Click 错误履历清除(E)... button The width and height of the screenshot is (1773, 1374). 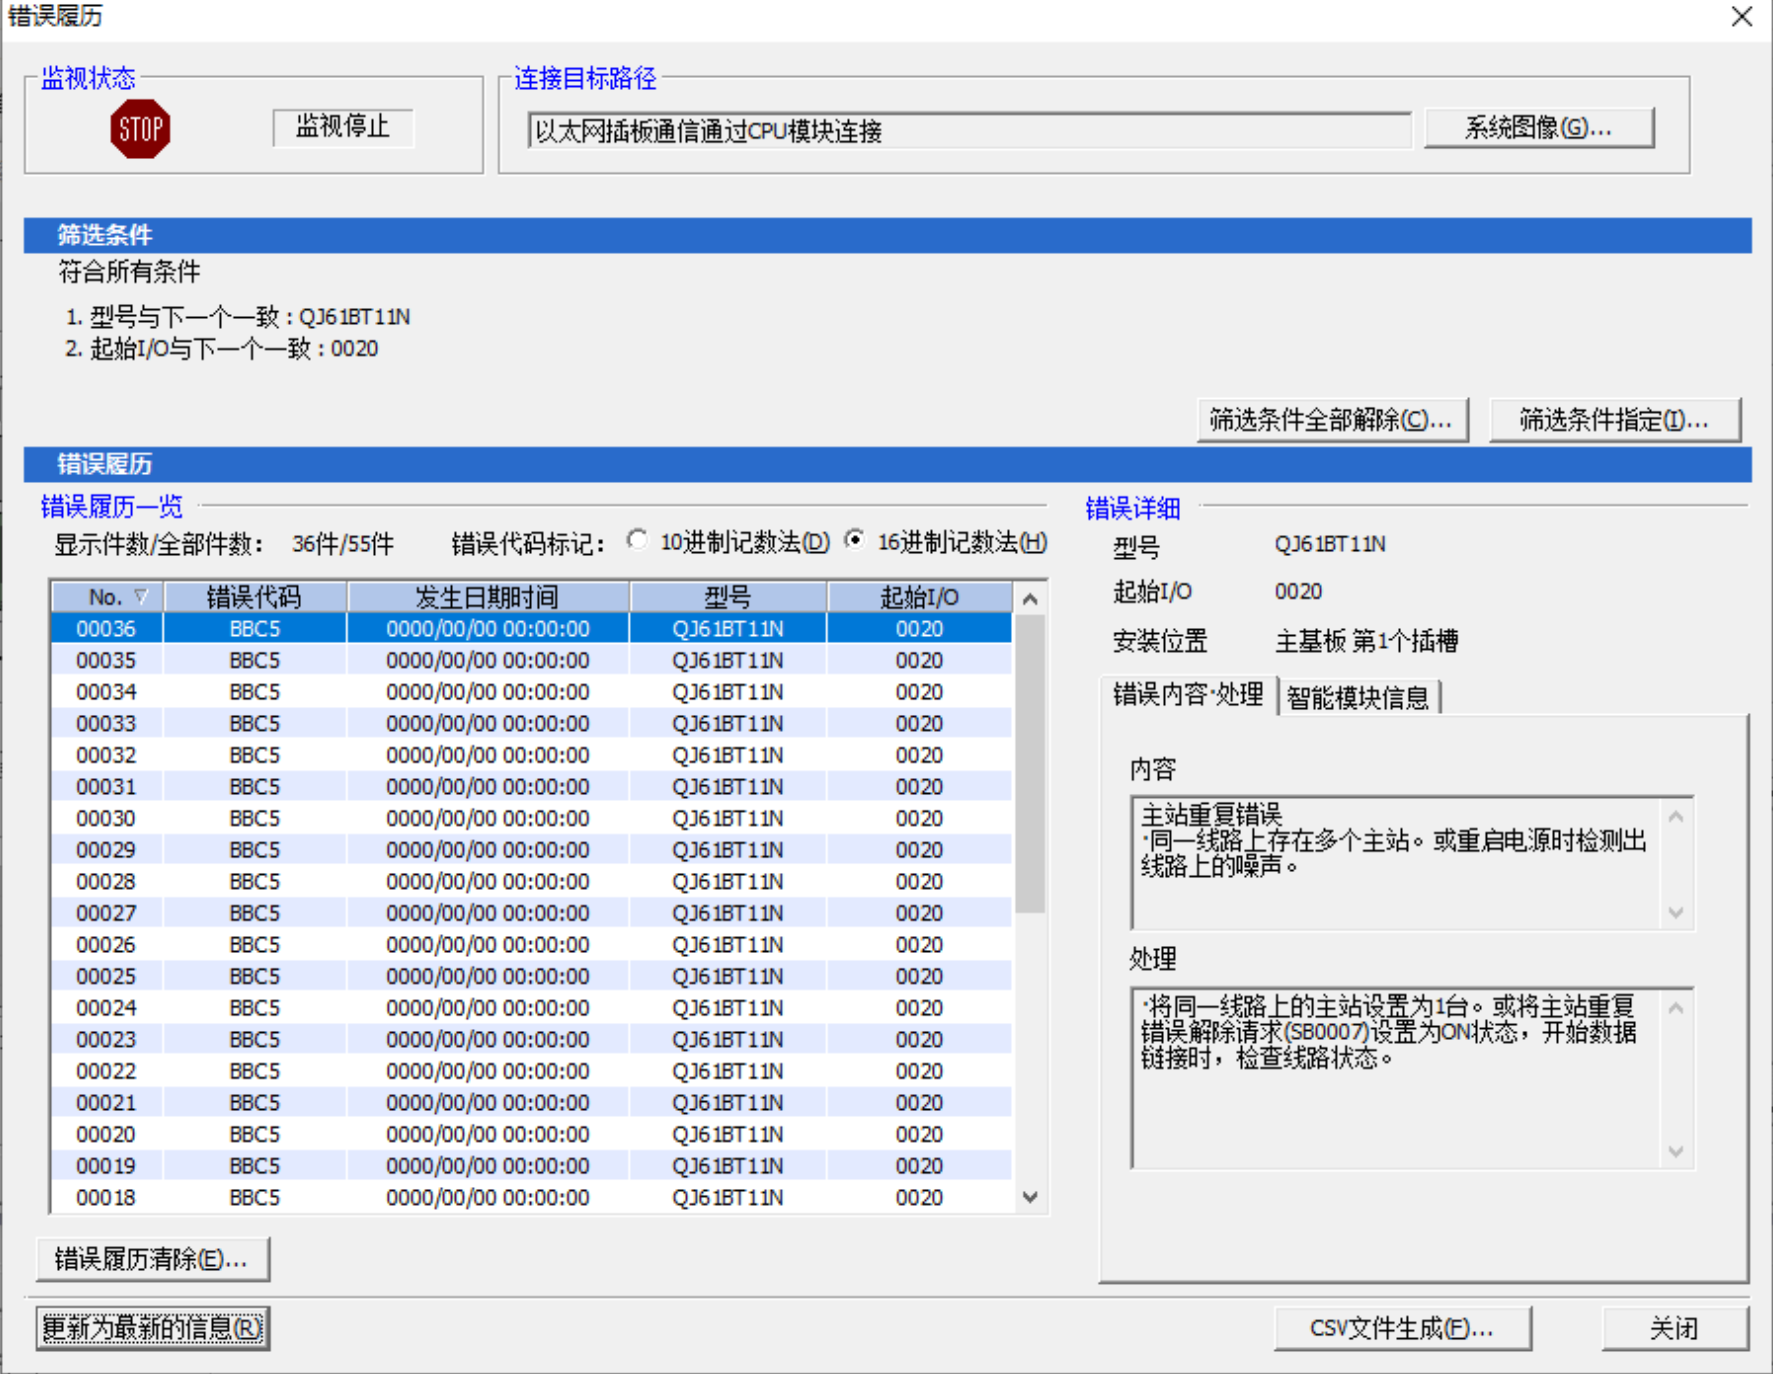point(152,1259)
